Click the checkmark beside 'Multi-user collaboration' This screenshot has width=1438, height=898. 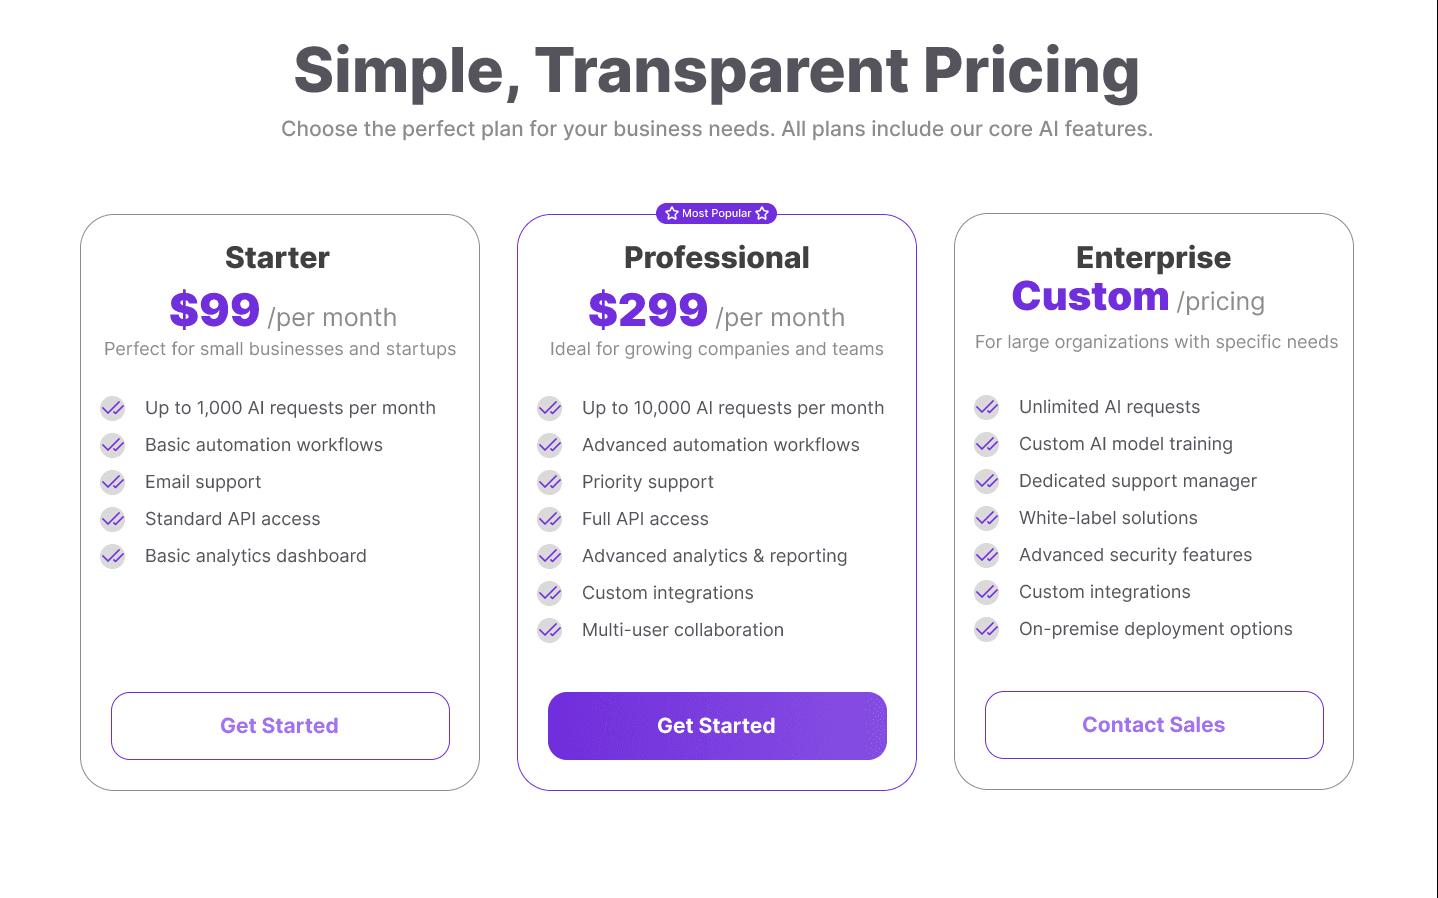coord(549,630)
